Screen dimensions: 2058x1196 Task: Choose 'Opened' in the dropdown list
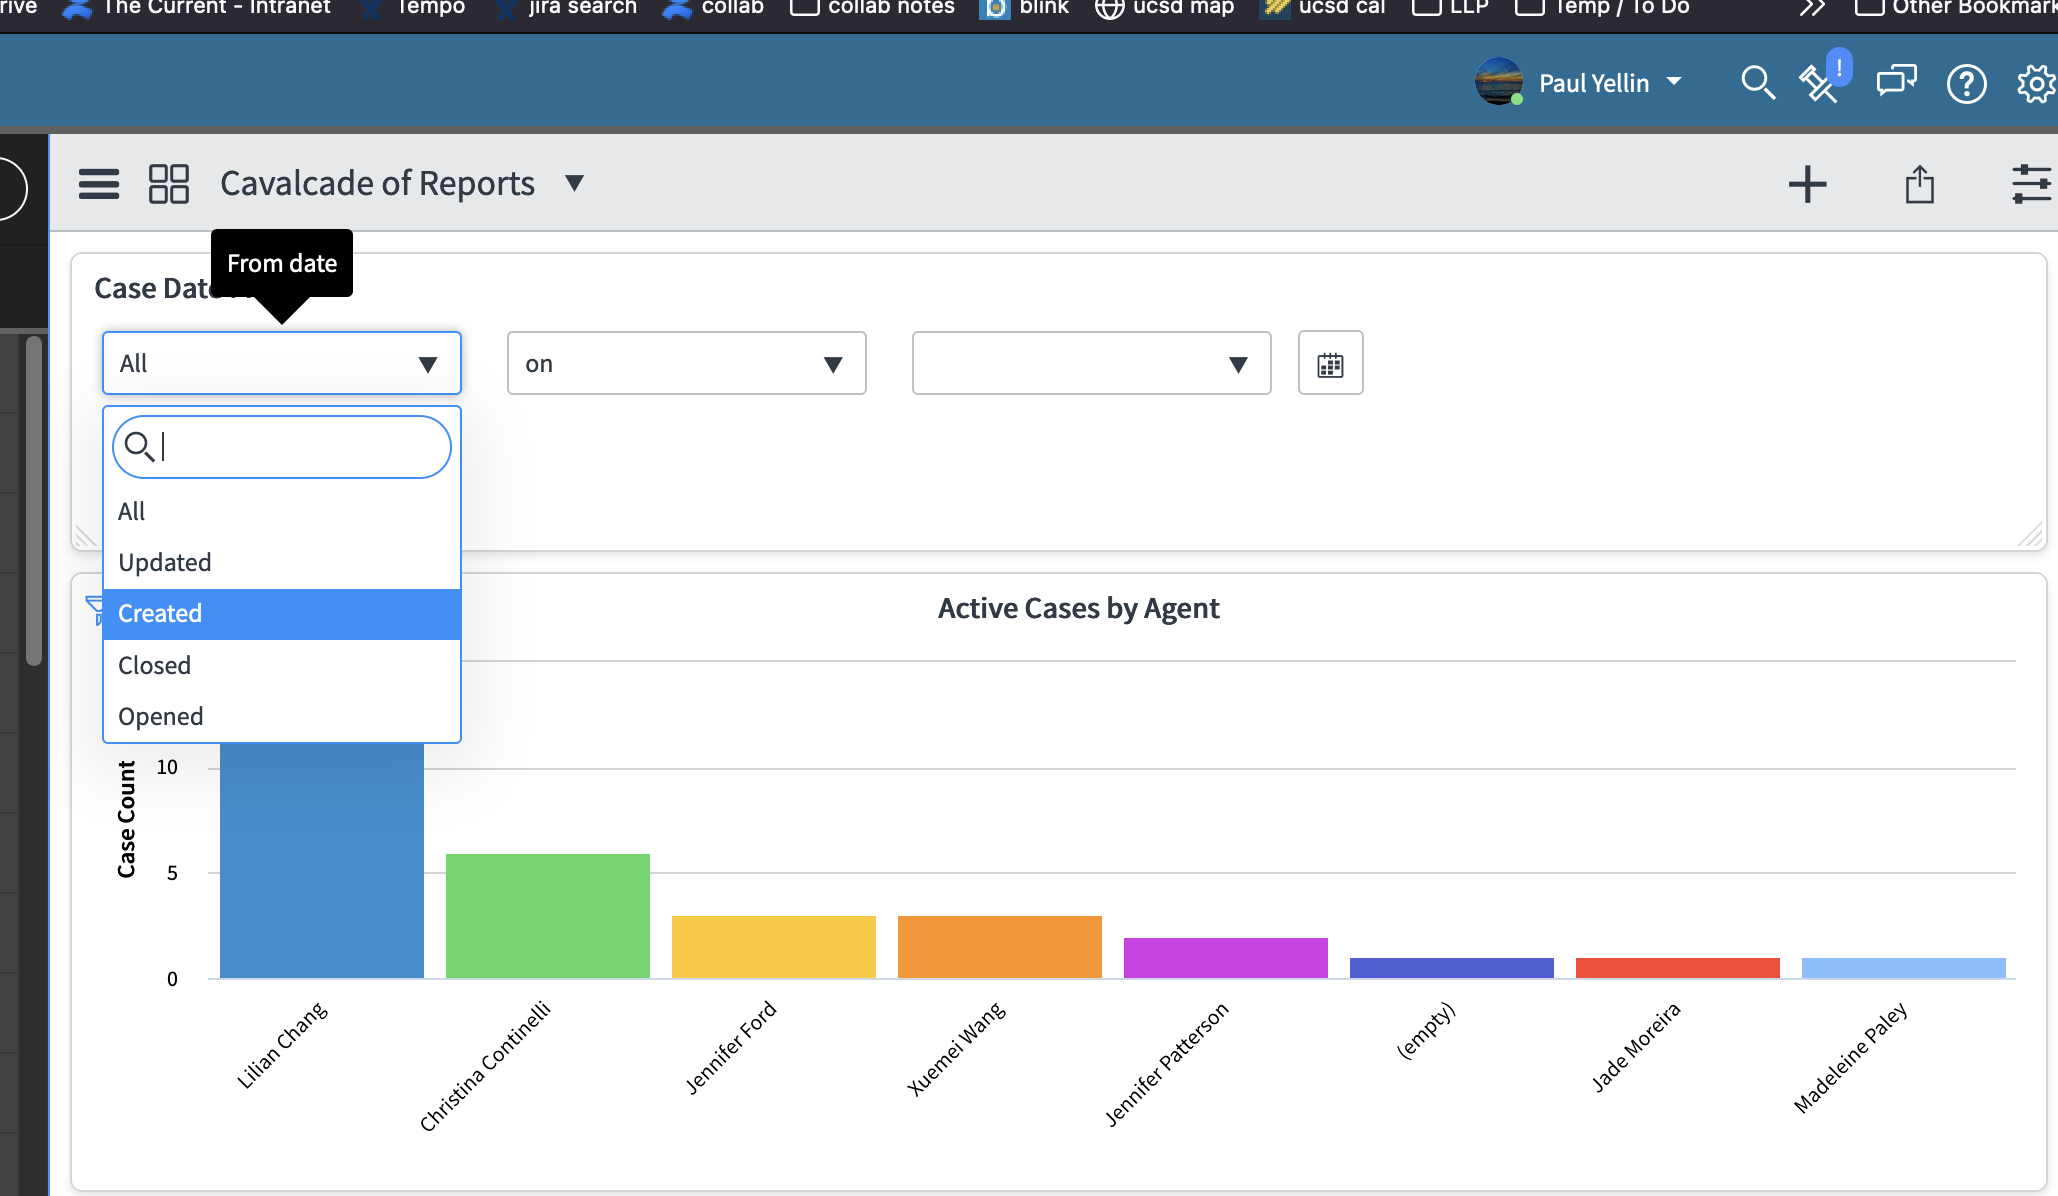(282, 716)
